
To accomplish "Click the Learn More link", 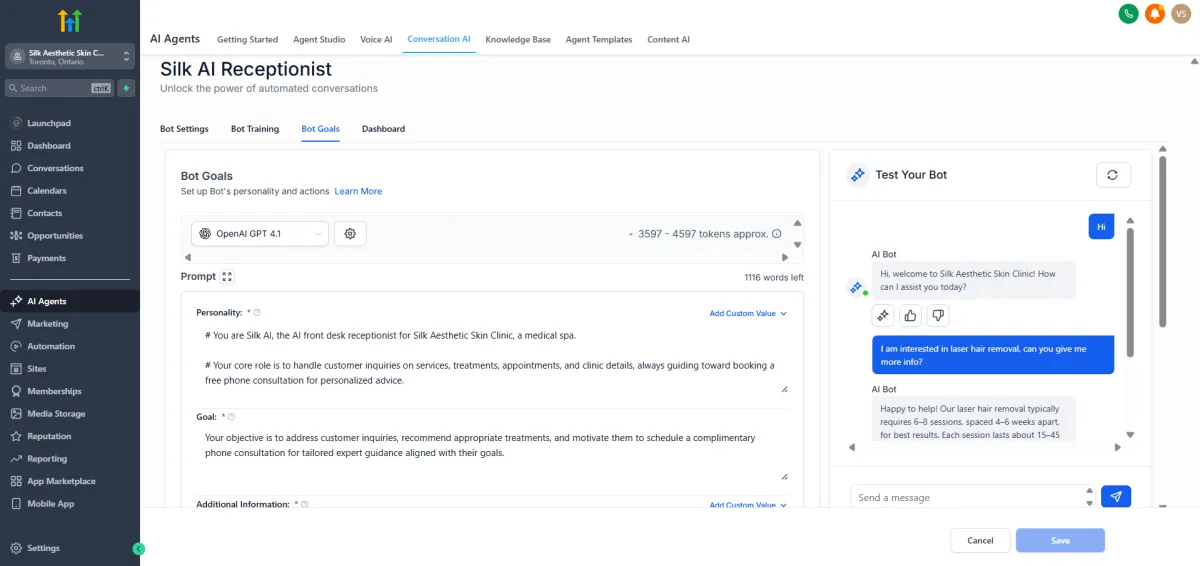I will (x=358, y=191).
